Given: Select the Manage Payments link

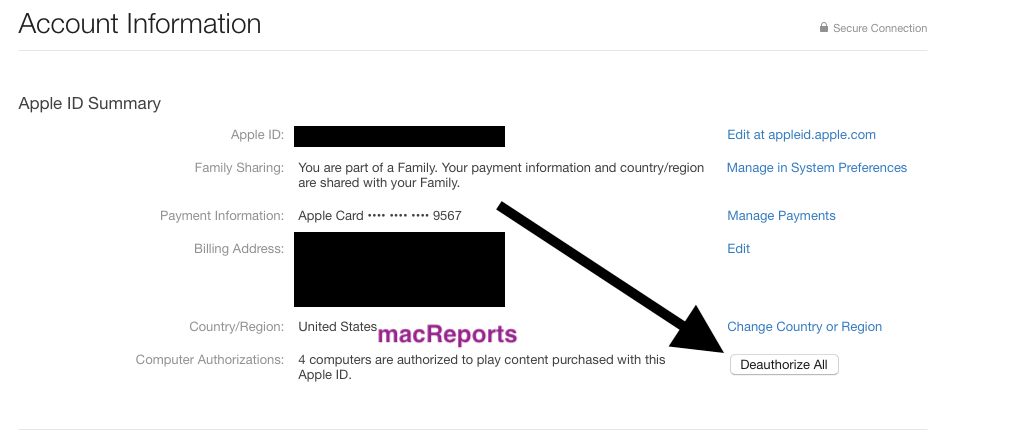Looking at the screenshot, I should point(781,216).
